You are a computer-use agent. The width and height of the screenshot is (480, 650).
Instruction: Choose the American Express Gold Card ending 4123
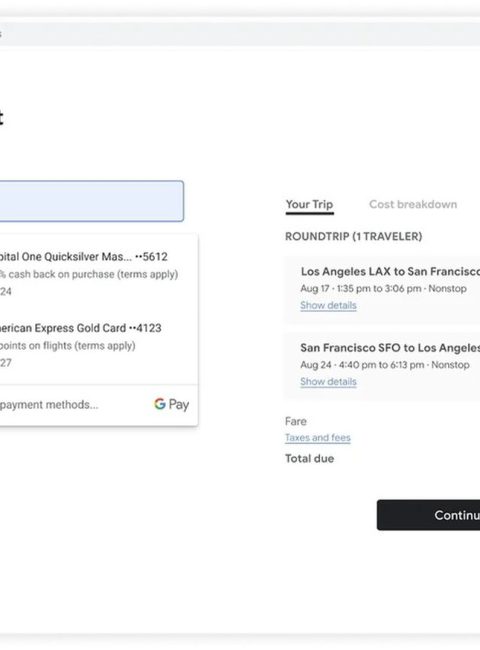99,345
